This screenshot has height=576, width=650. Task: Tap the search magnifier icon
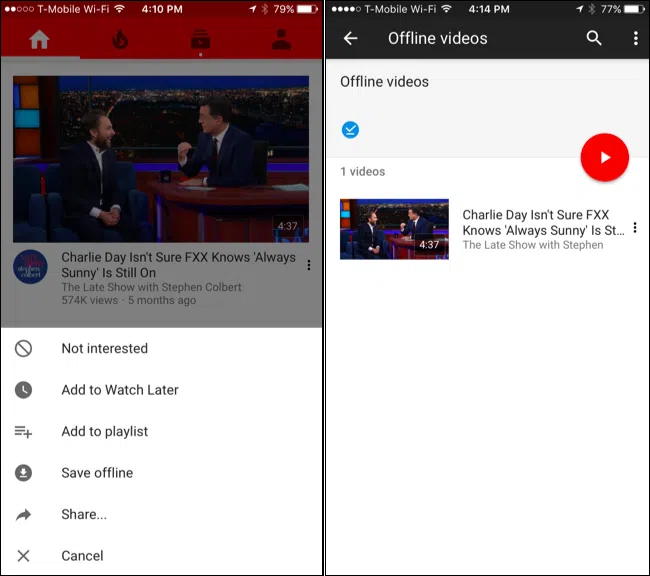[594, 39]
